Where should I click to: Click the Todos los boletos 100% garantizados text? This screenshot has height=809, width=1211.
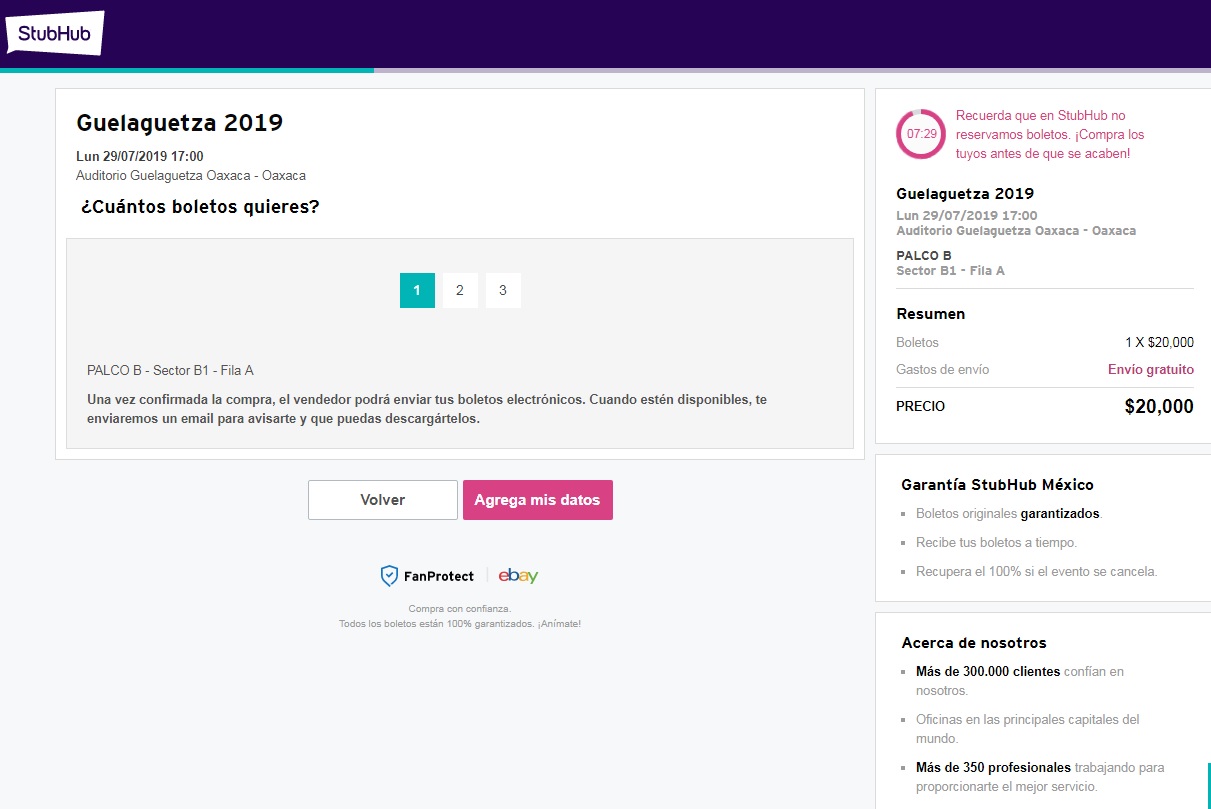click(460, 624)
